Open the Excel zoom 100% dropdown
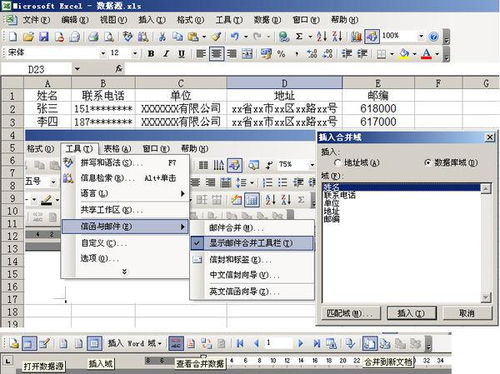Screen dimensions: 500x374 point(421,36)
